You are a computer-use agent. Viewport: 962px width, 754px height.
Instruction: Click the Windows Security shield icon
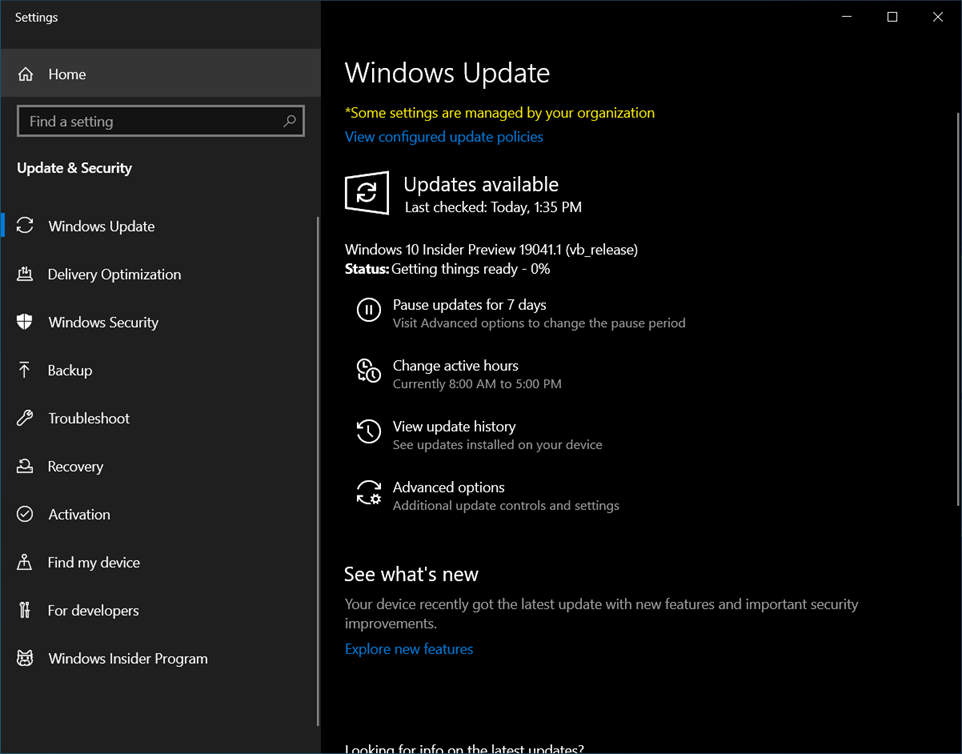[25, 321]
